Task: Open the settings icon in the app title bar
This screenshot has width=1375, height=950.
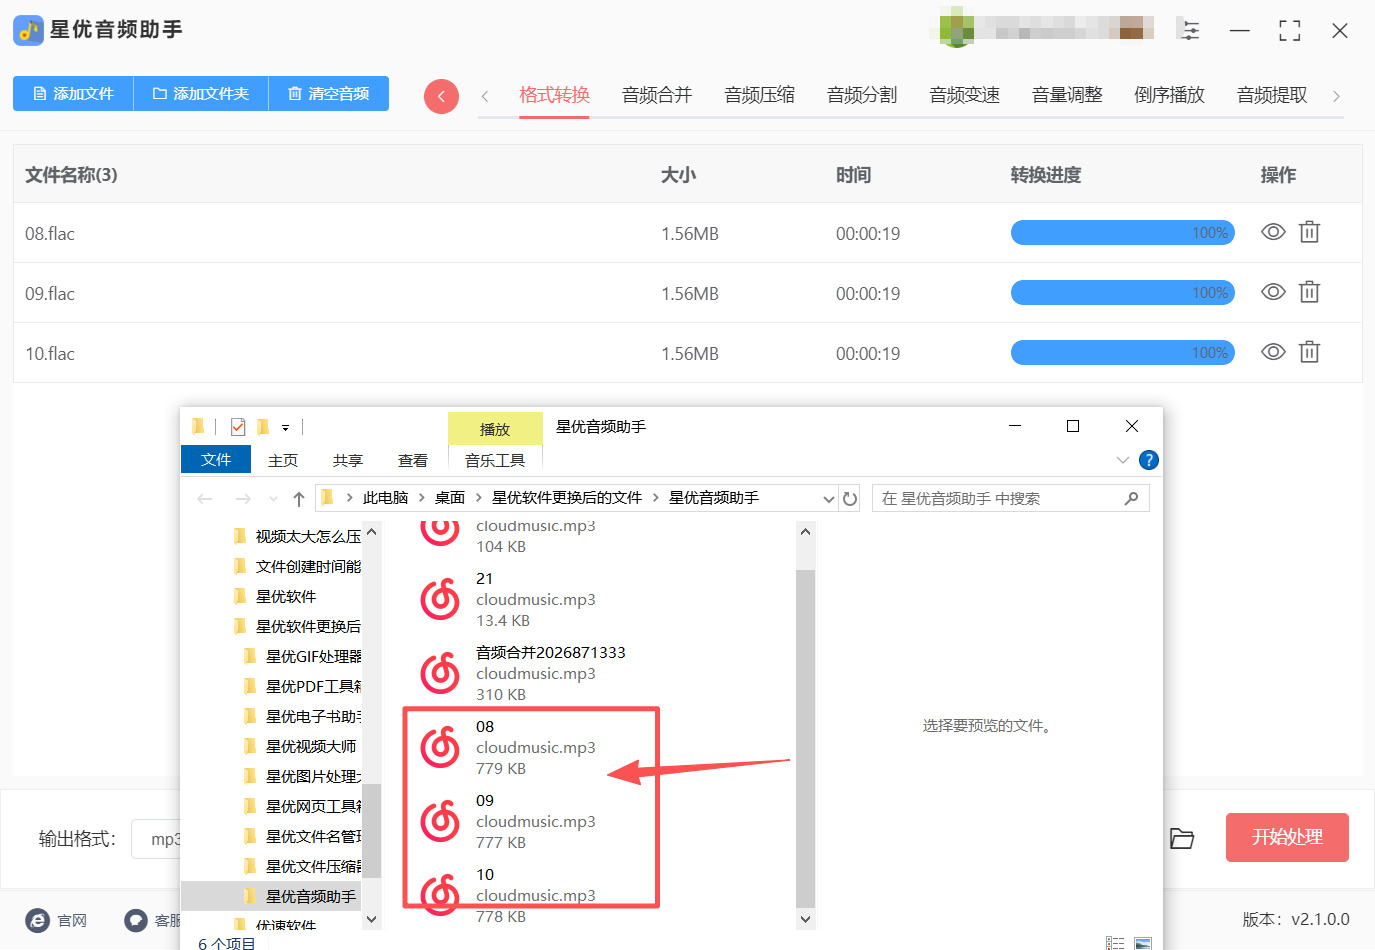Action: [1189, 30]
